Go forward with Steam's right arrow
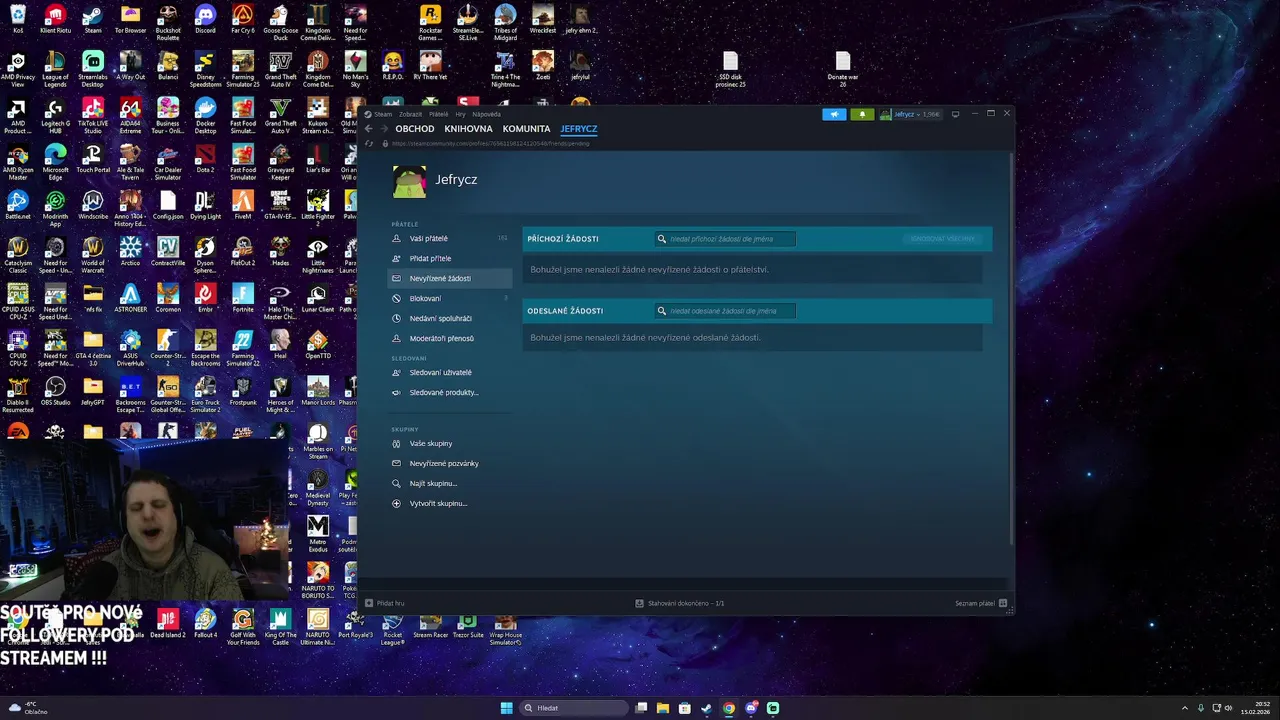Image resolution: width=1280 pixels, height=720 pixels. pyautogui.click(x=384, y=129)
